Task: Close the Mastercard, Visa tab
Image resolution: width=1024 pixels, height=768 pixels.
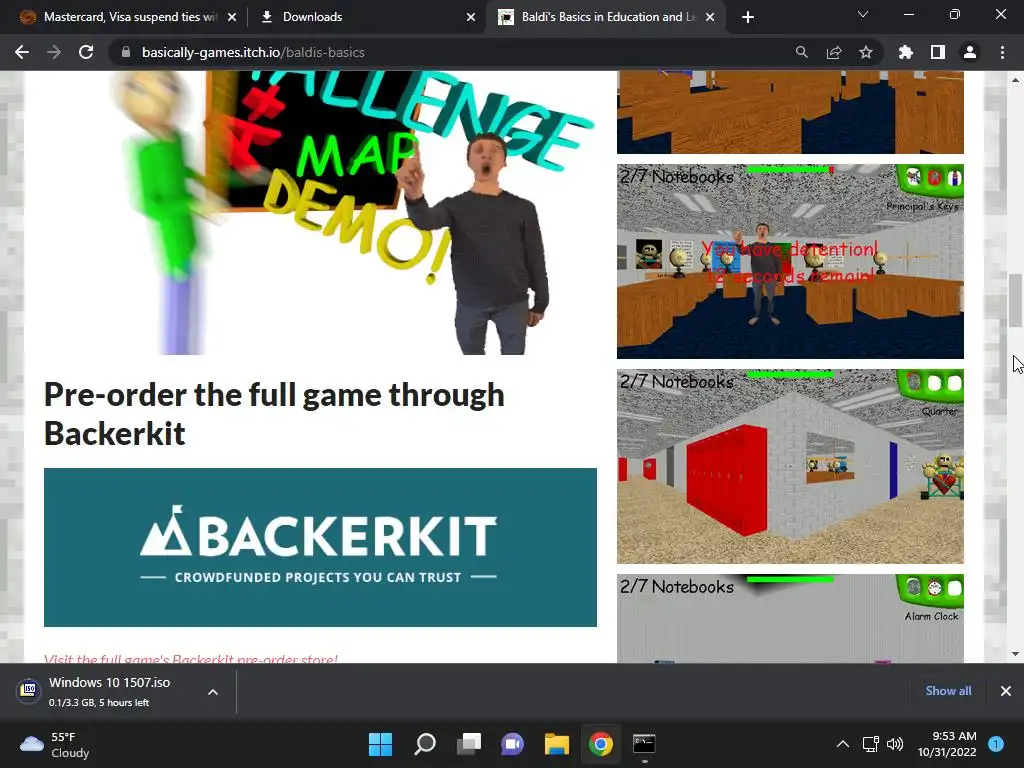Action: [x=232, y=17]
